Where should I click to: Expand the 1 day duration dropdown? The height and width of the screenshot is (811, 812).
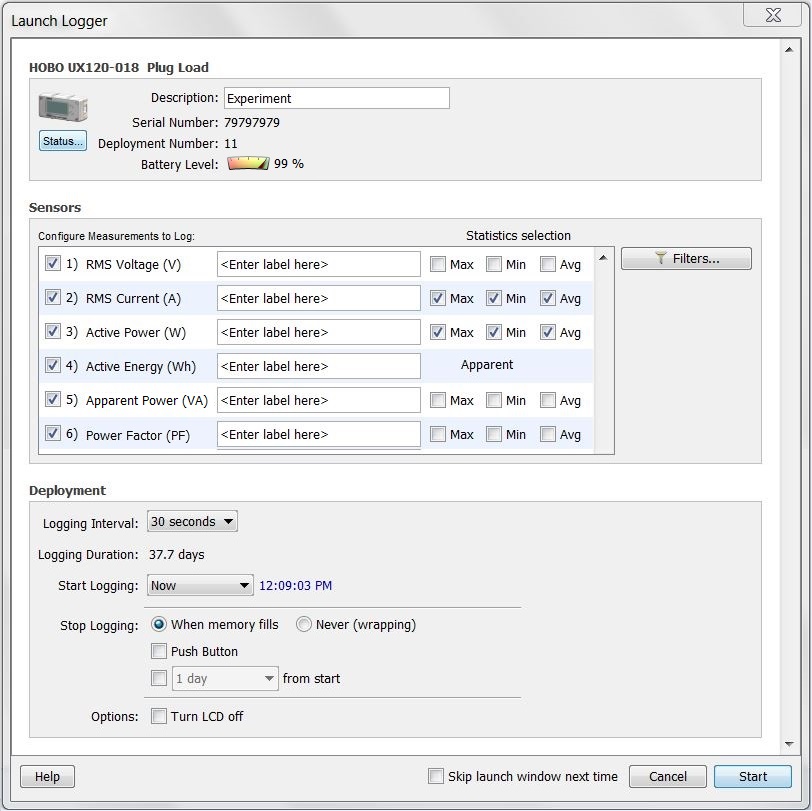pyautogui.click(x=225, y=679)
